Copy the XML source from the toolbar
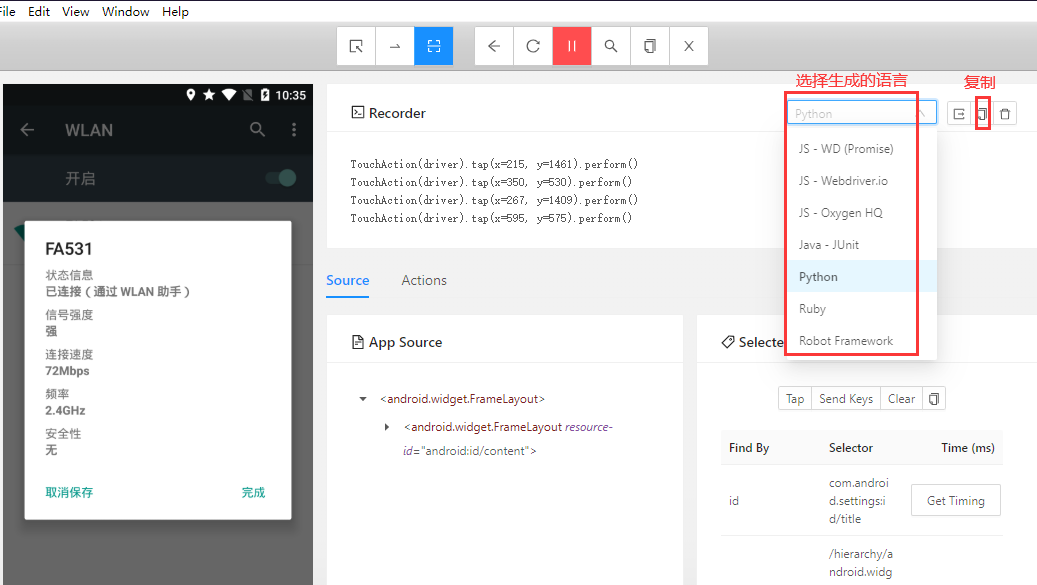The width and height of the screenshot is (1037, 585). 649,45
